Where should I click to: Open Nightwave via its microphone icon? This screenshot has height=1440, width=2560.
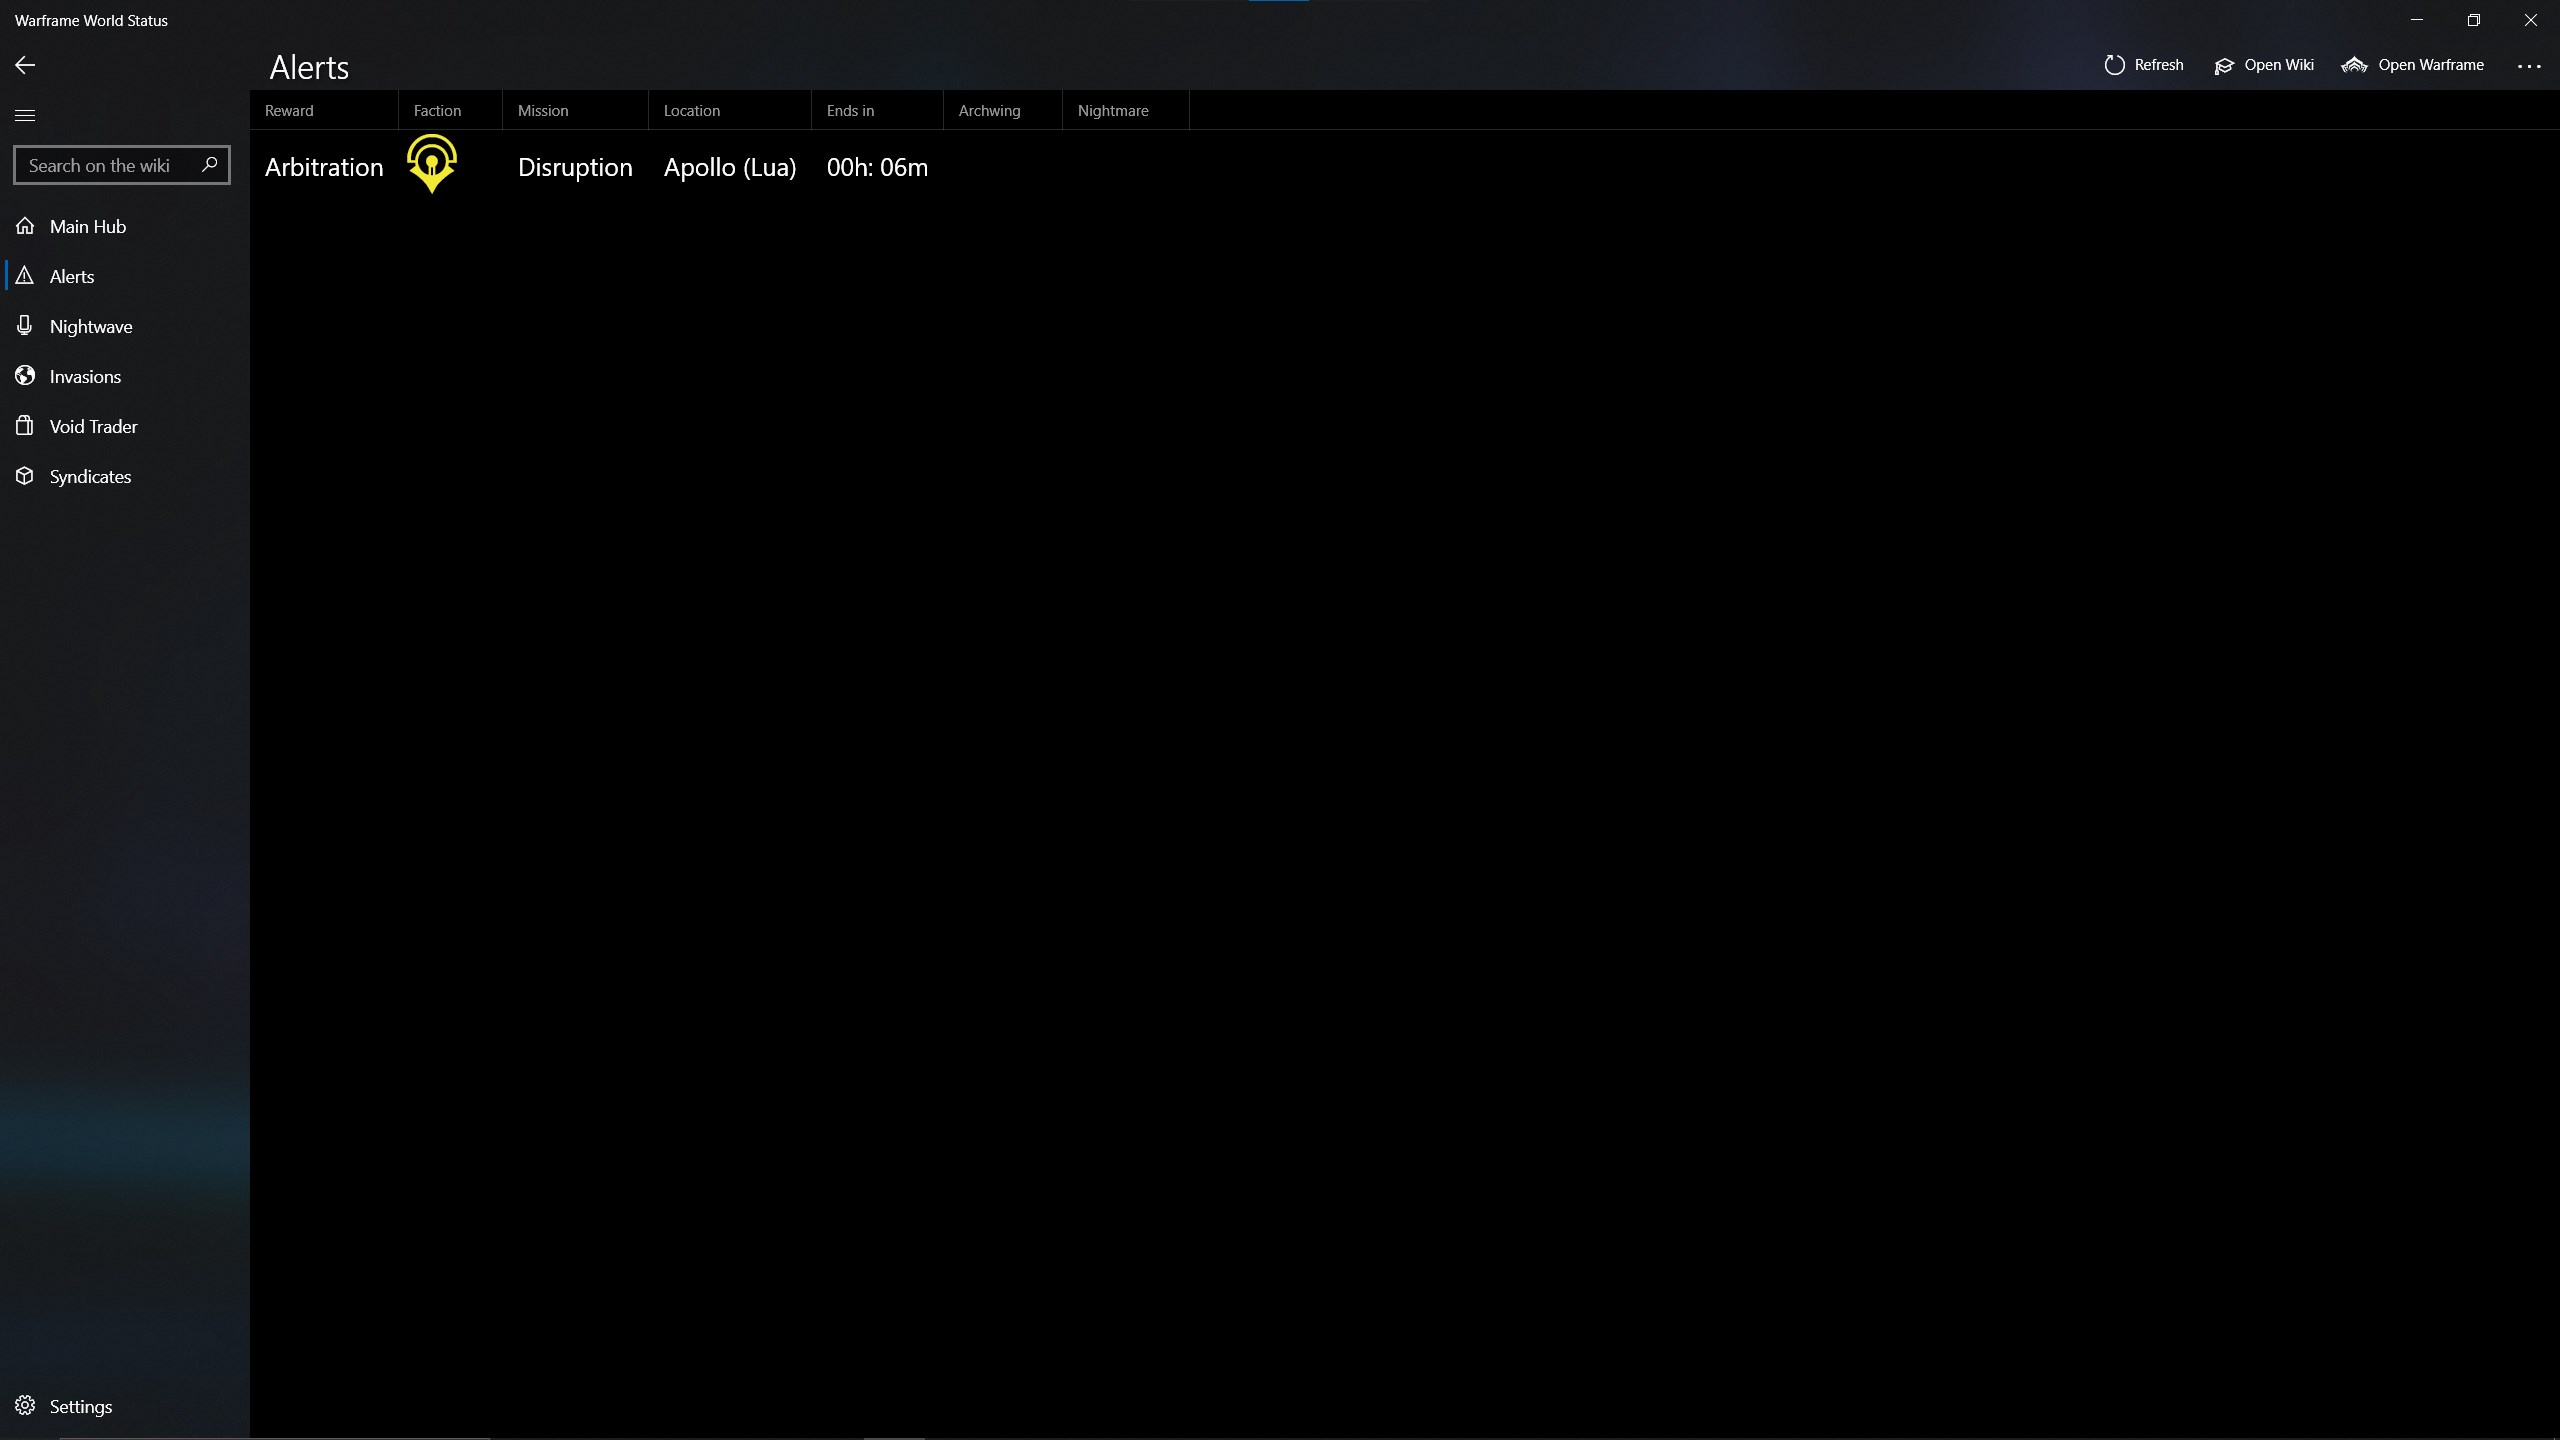click(x=25, y=325)
